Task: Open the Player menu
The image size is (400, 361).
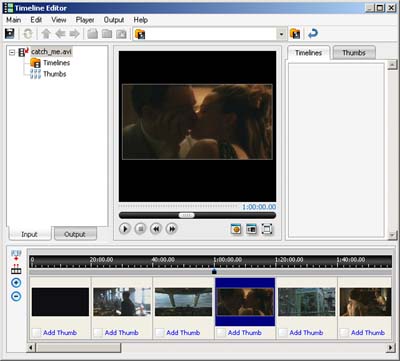Action: [85, 20]
